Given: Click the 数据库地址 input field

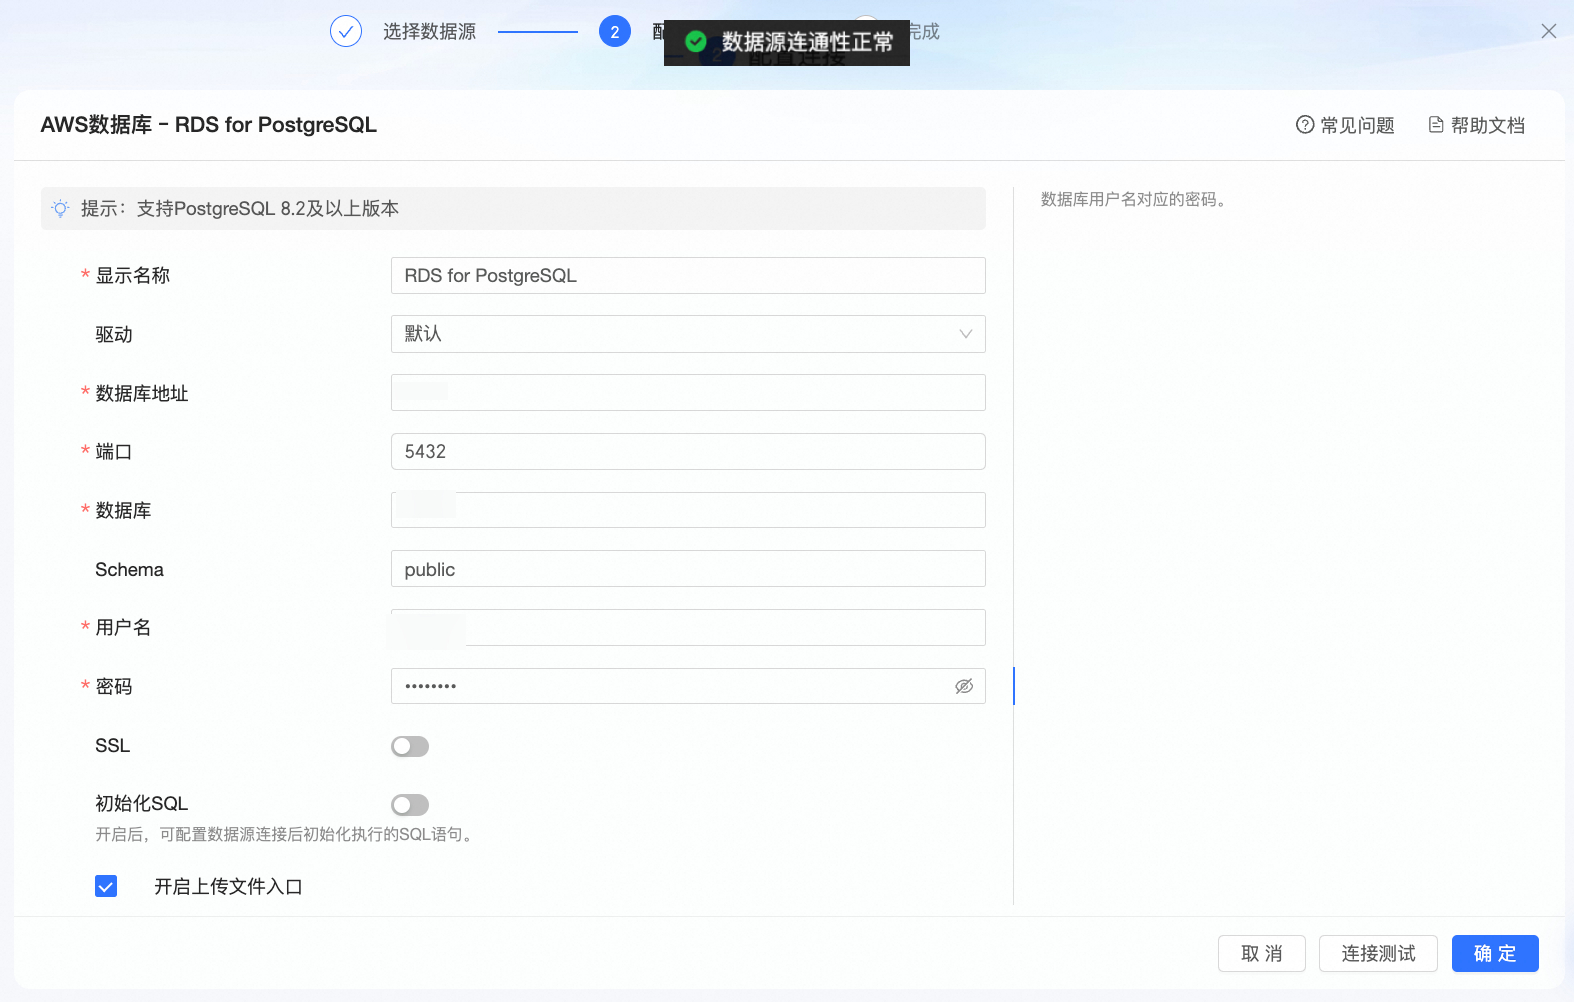Looking at the screenshot, I should tap(688, 393).
